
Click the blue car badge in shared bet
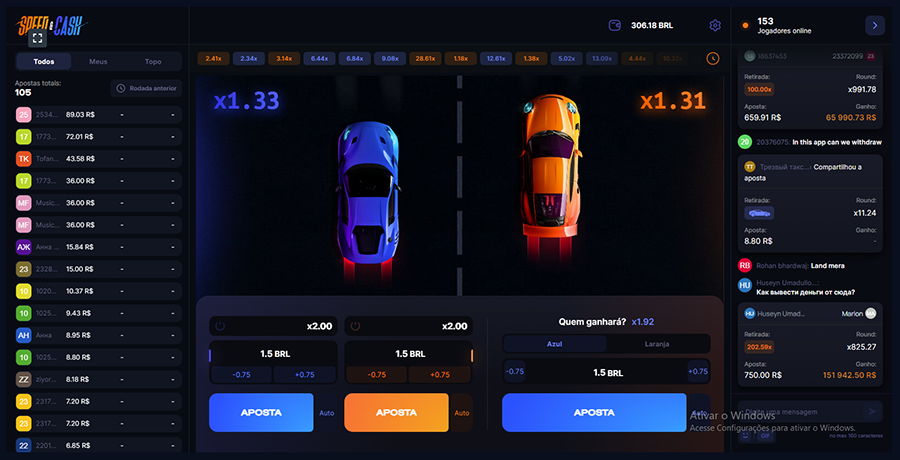pyautogui.click(x=759, y=213)
